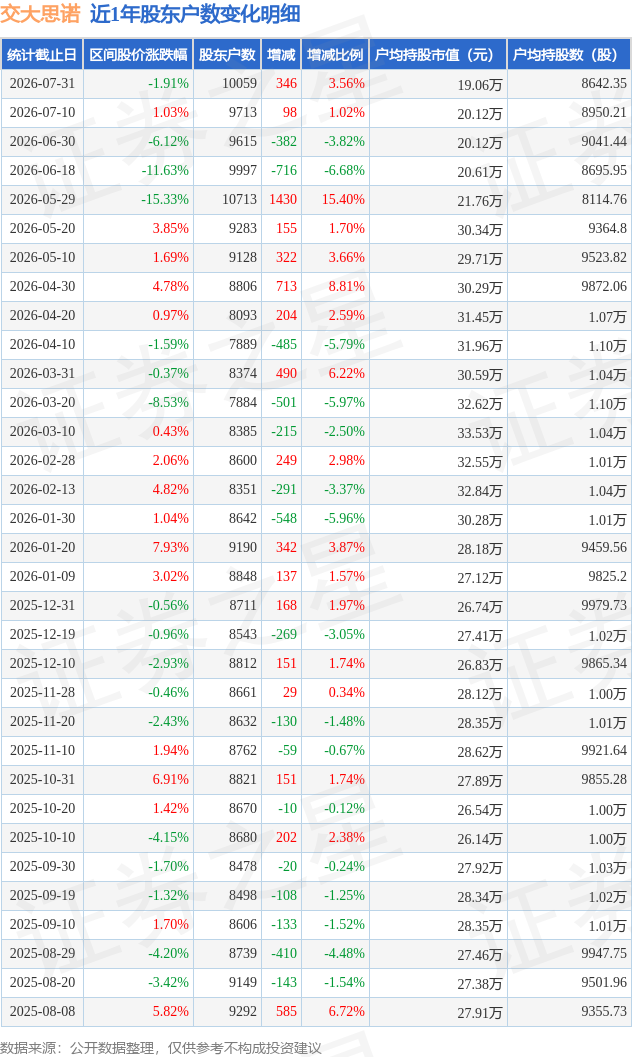Click the 户均持股市值（元） column header

click(x=438, y=55)
